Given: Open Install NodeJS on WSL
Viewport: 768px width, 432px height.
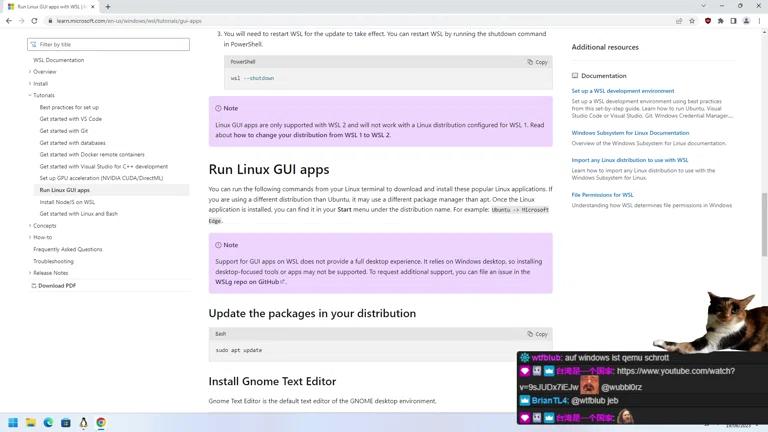Looking at the screenshot, I should click(67, 202).
